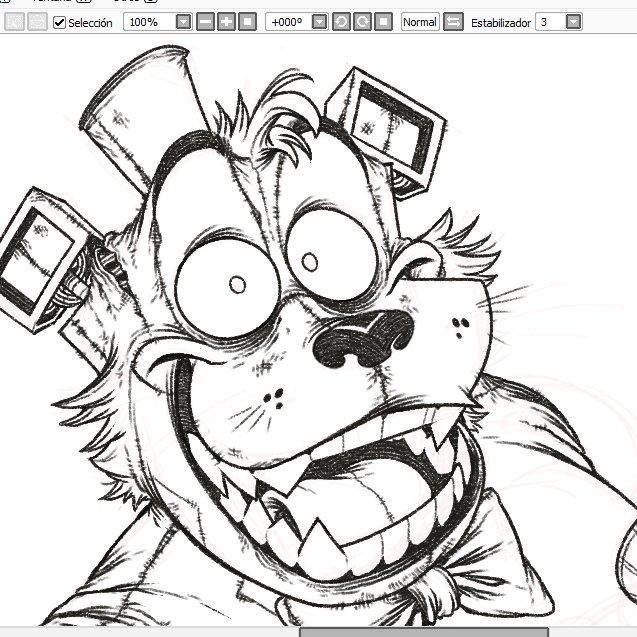
Task: Click the invert selection icon beside Selección
Action: (x=37, y=22)
